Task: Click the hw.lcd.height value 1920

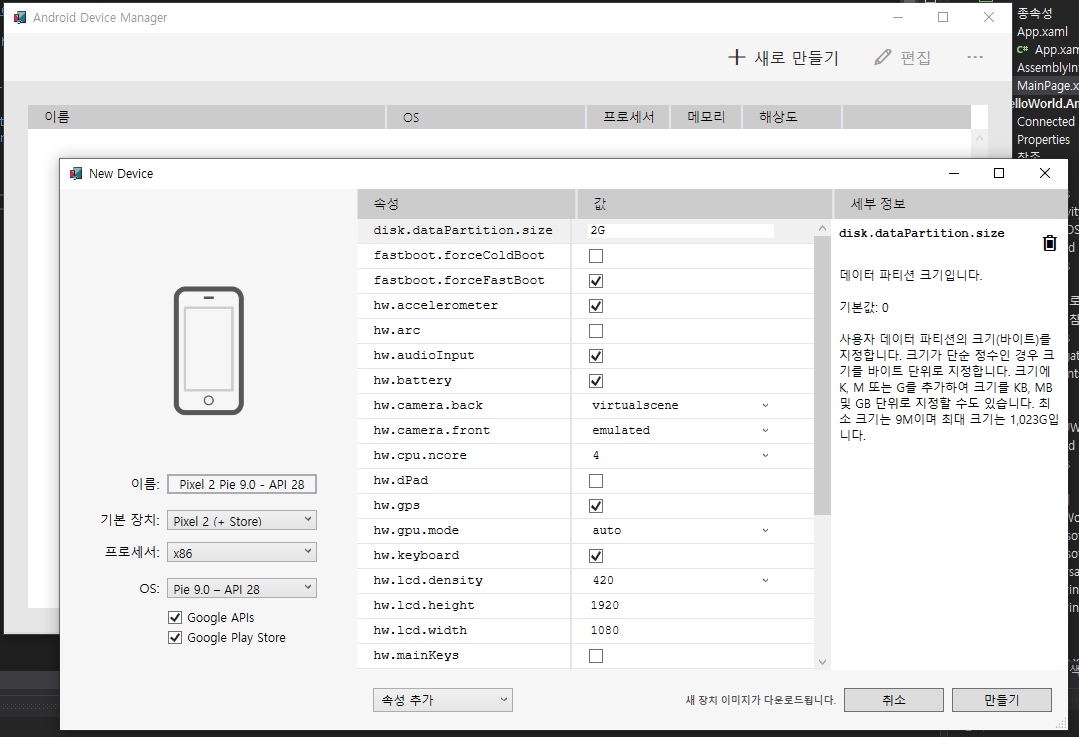Action: click(605, 606)
